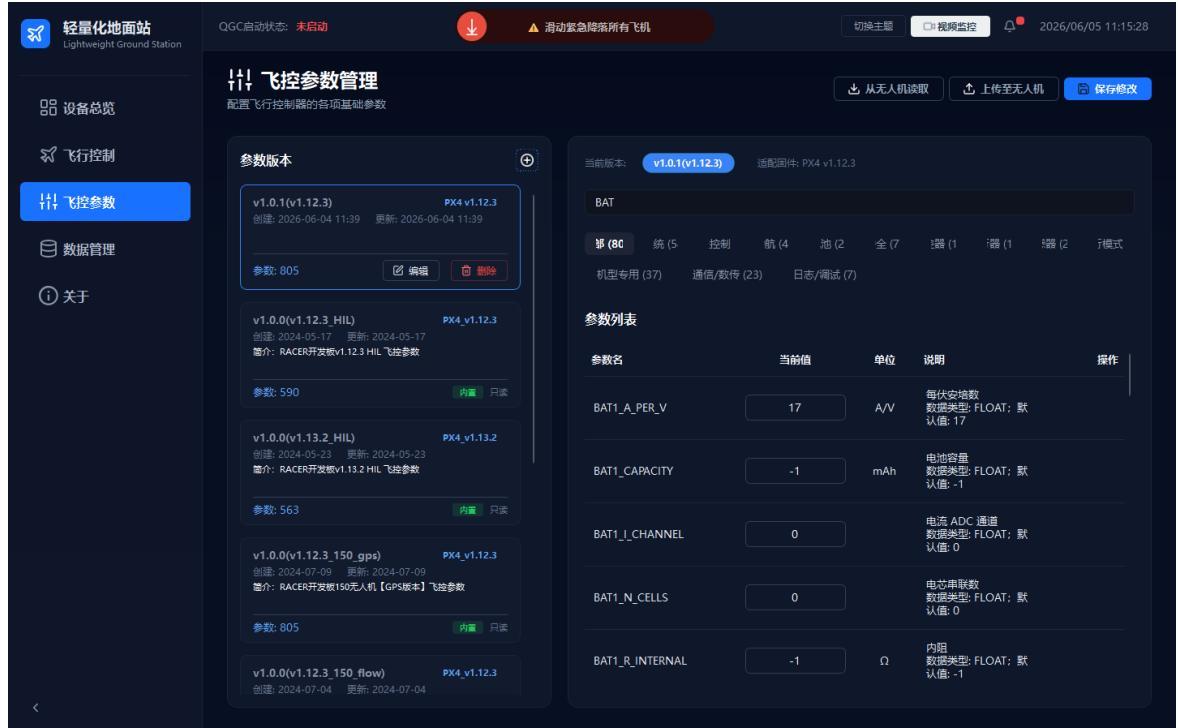Switch to the 控制 category tab
Viewport: 1178px width, 728px height.
tap(719, 243)
